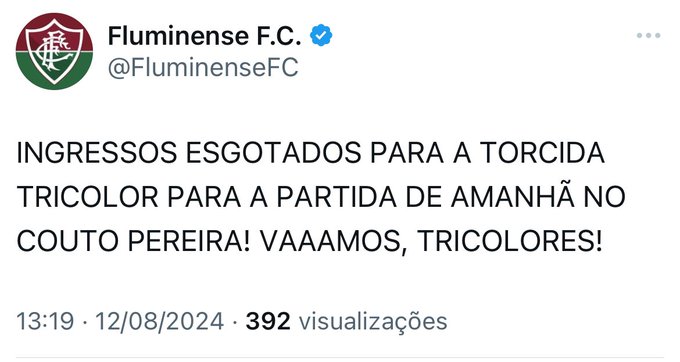Click COUTO PEREIRA! in the tweet text
This screenshot has width=680, height=362.
point(134,241)
